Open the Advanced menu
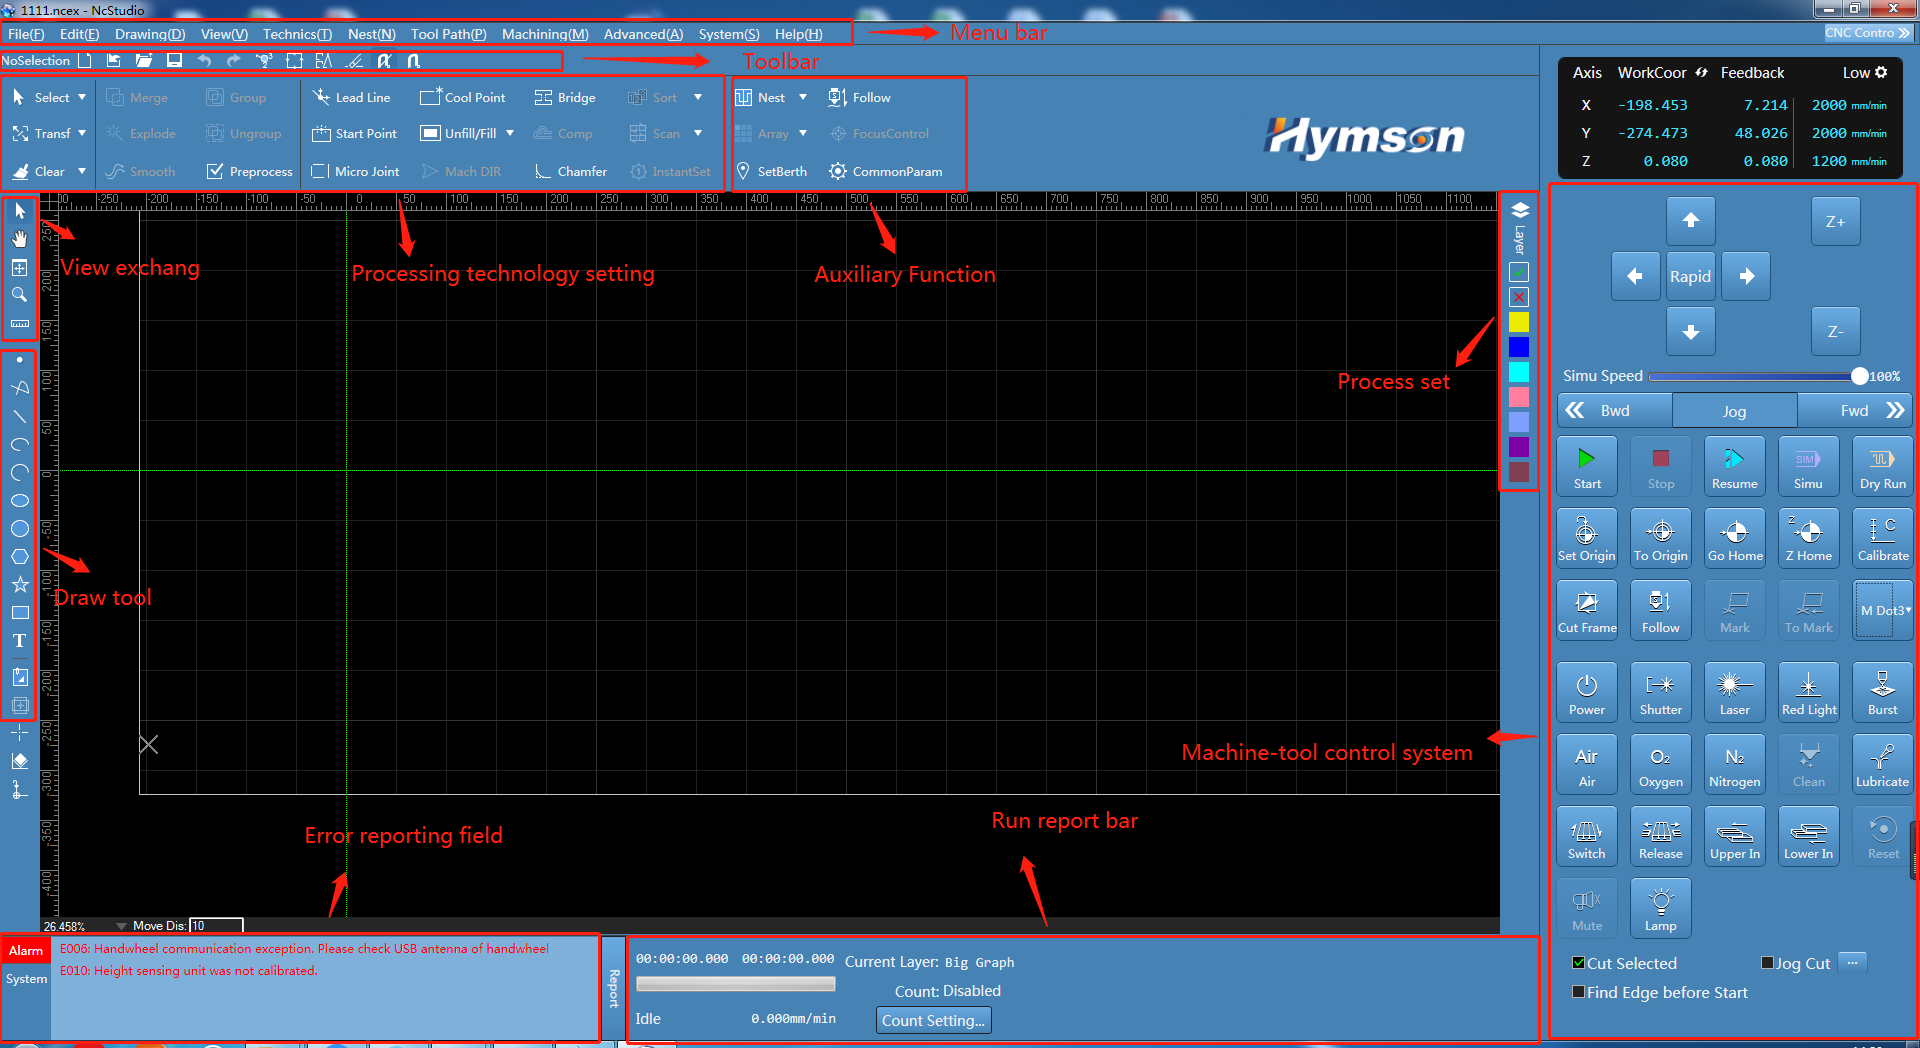Viewport: 1920px width, 1048px height. point(643,34)
